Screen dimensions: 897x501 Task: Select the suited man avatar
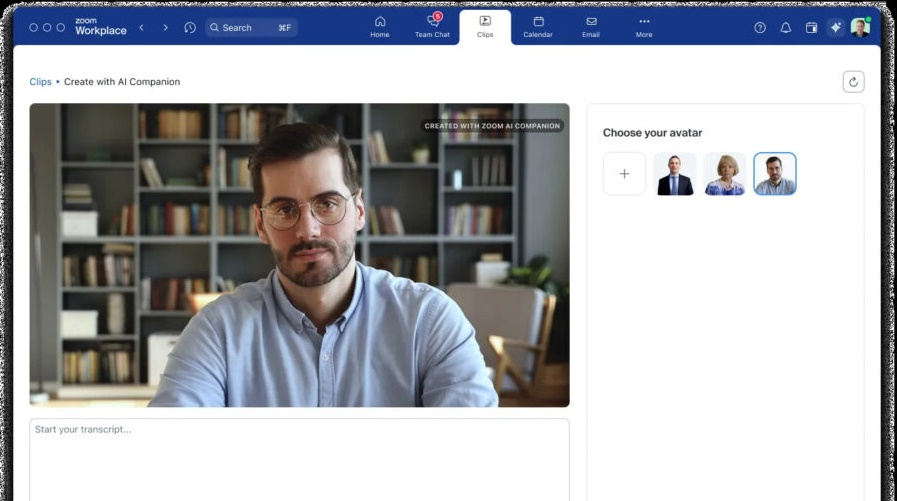point(674,174)
